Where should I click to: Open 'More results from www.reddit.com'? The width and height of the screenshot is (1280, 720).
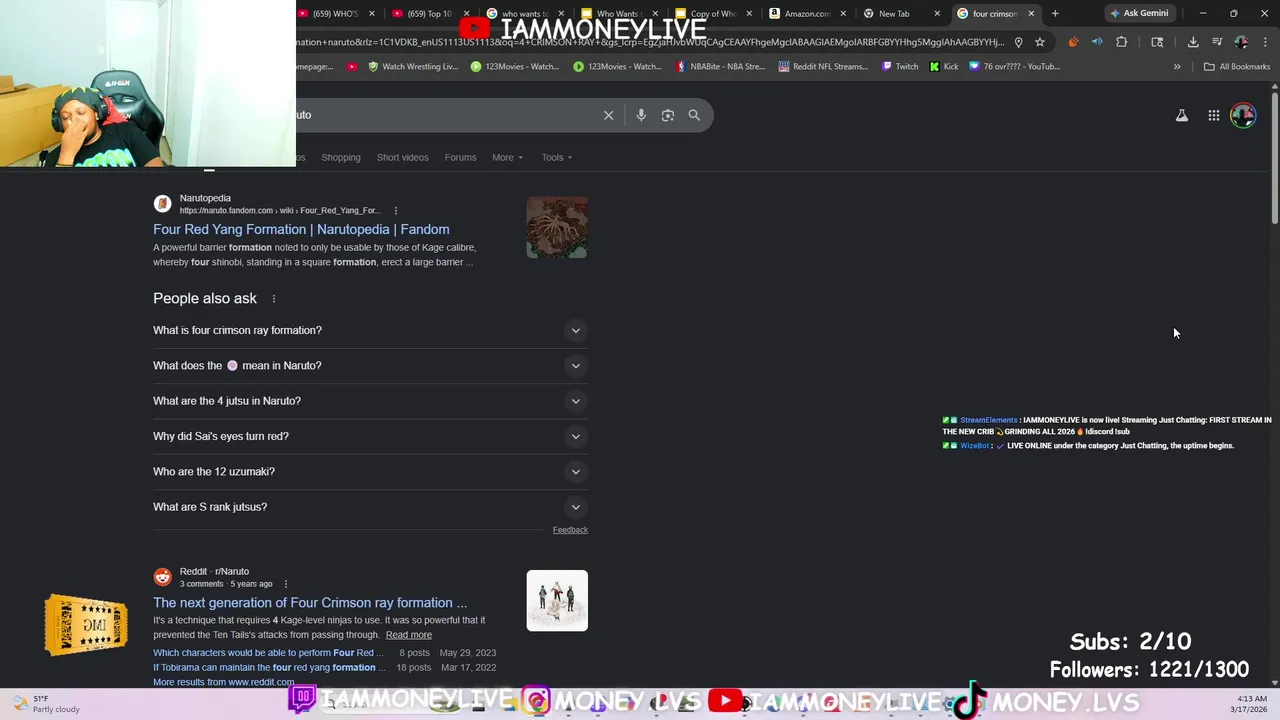pos(224,682)
